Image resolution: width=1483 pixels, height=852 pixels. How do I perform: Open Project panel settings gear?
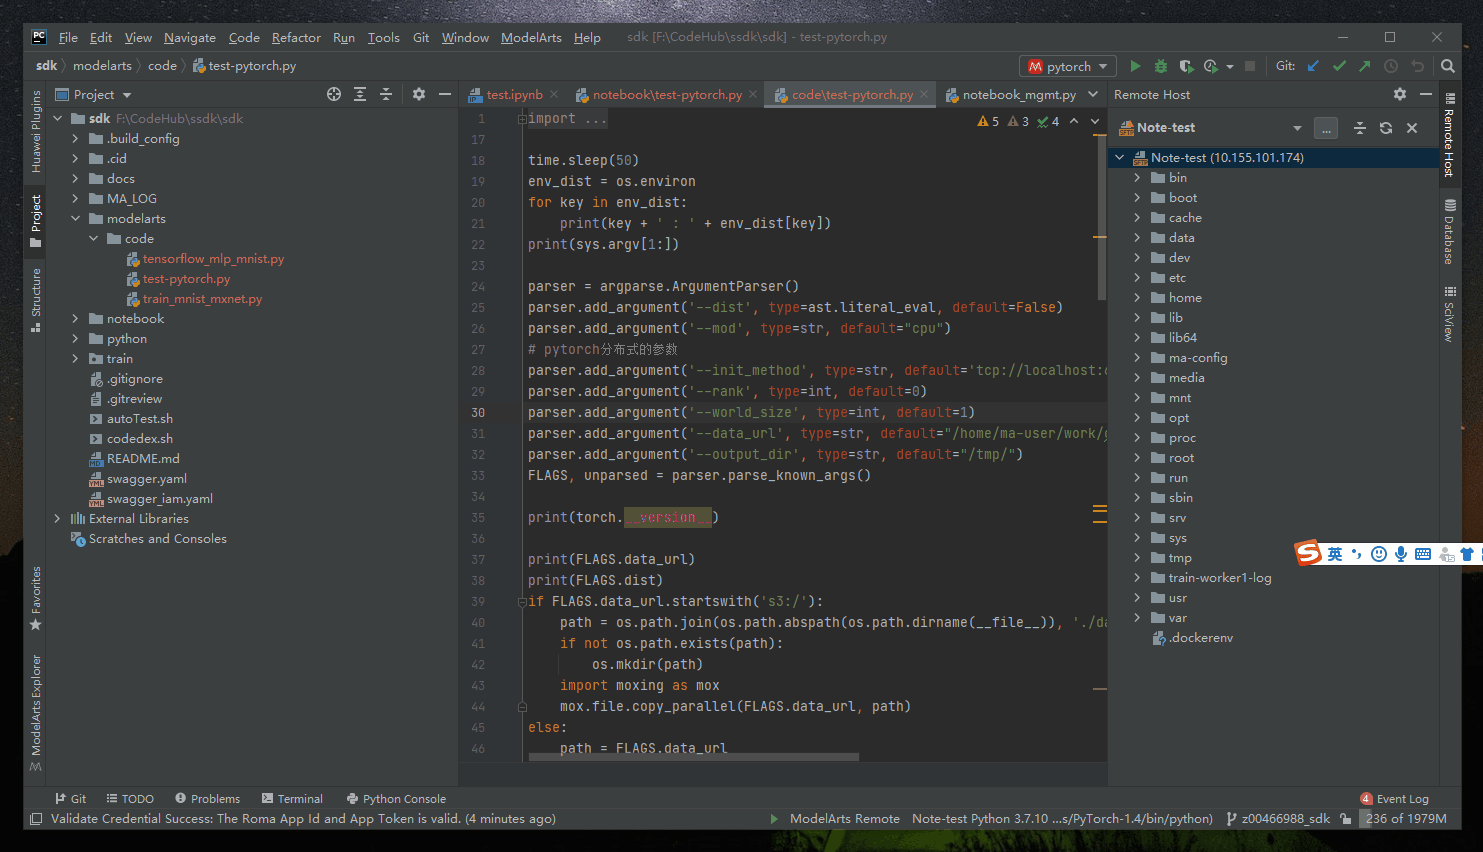pyautogui.click(x=418, y=94)
